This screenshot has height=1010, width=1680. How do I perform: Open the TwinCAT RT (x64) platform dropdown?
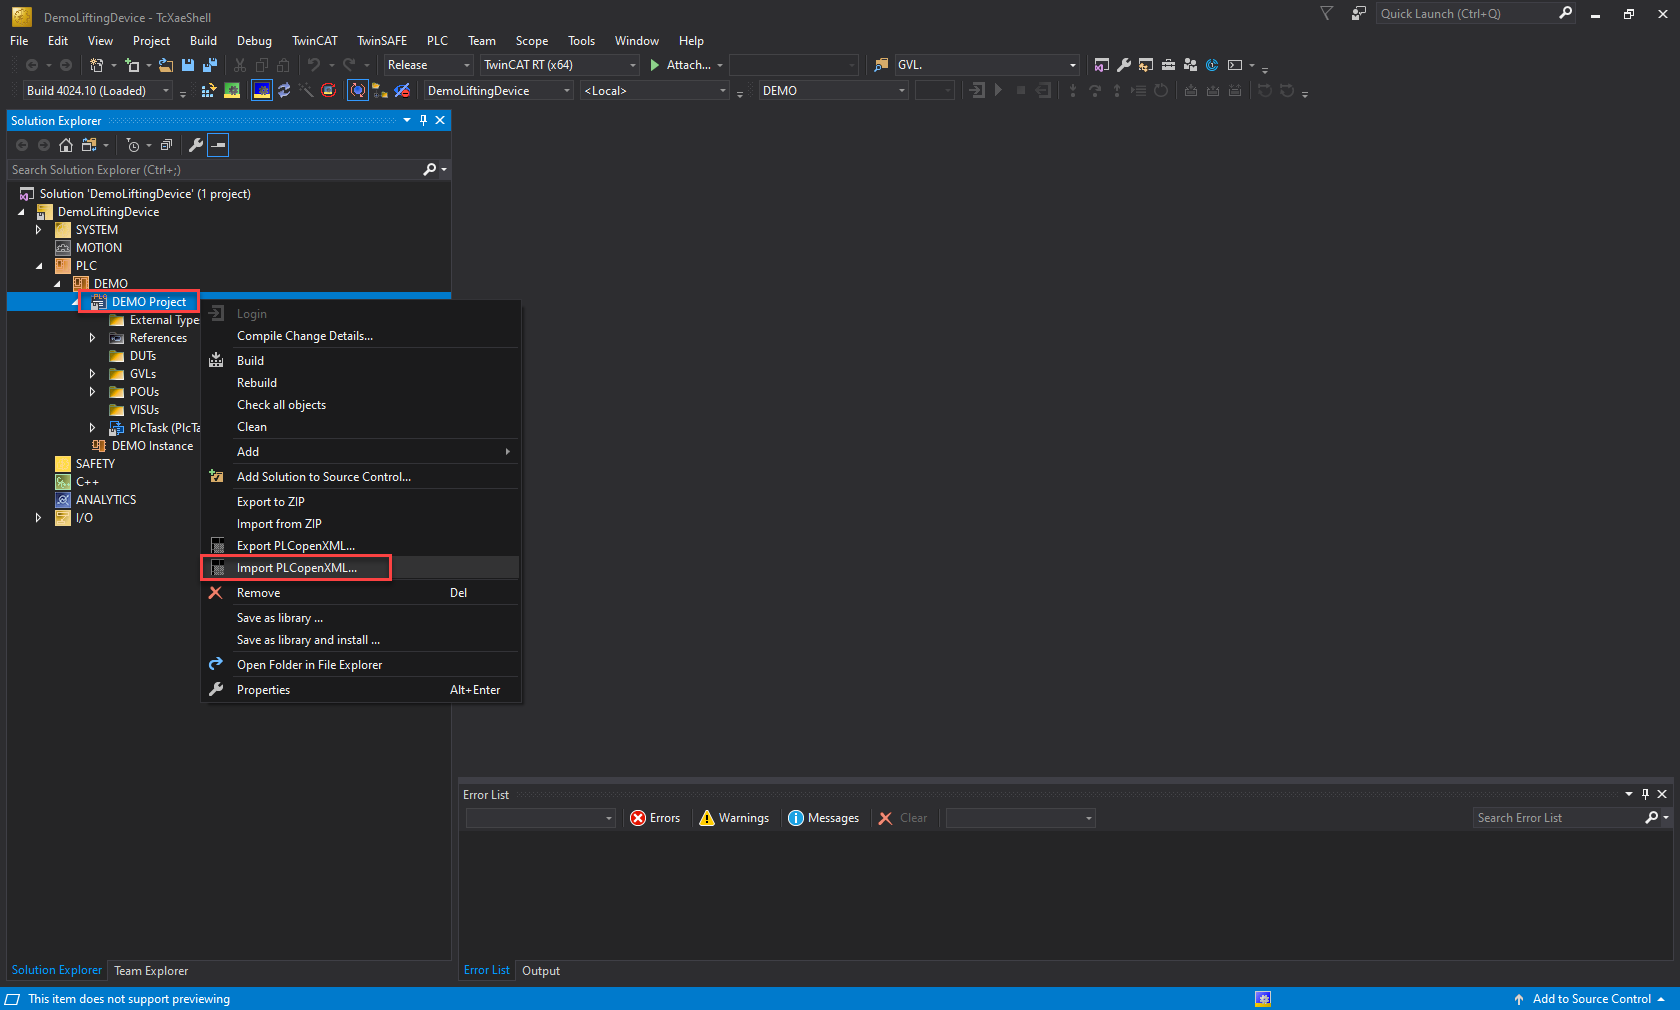560,65
